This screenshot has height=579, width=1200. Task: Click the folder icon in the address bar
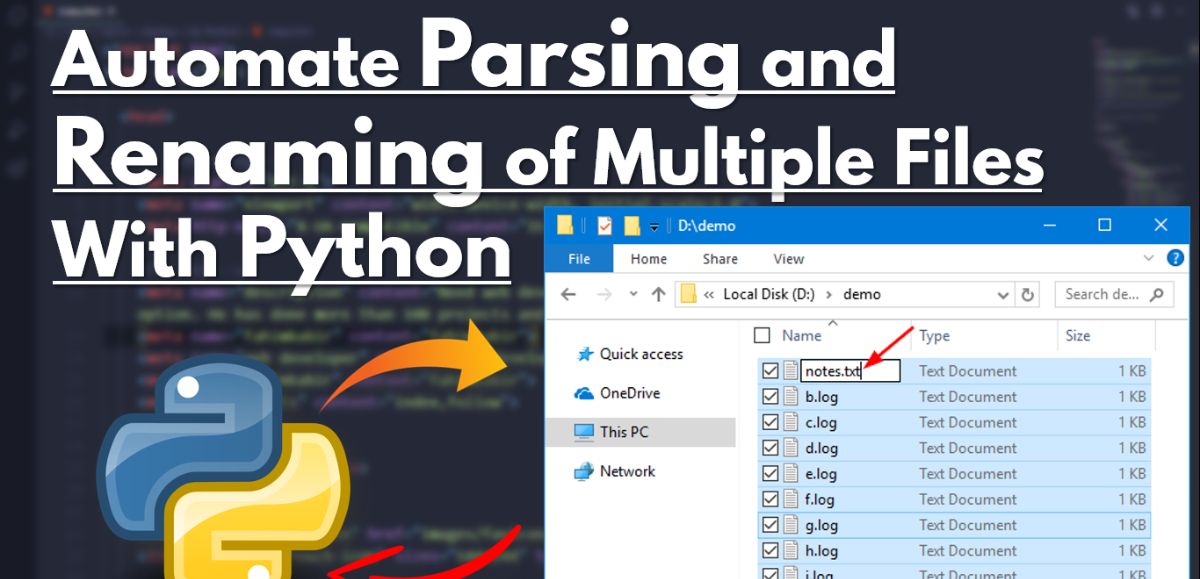pos(688,294)
